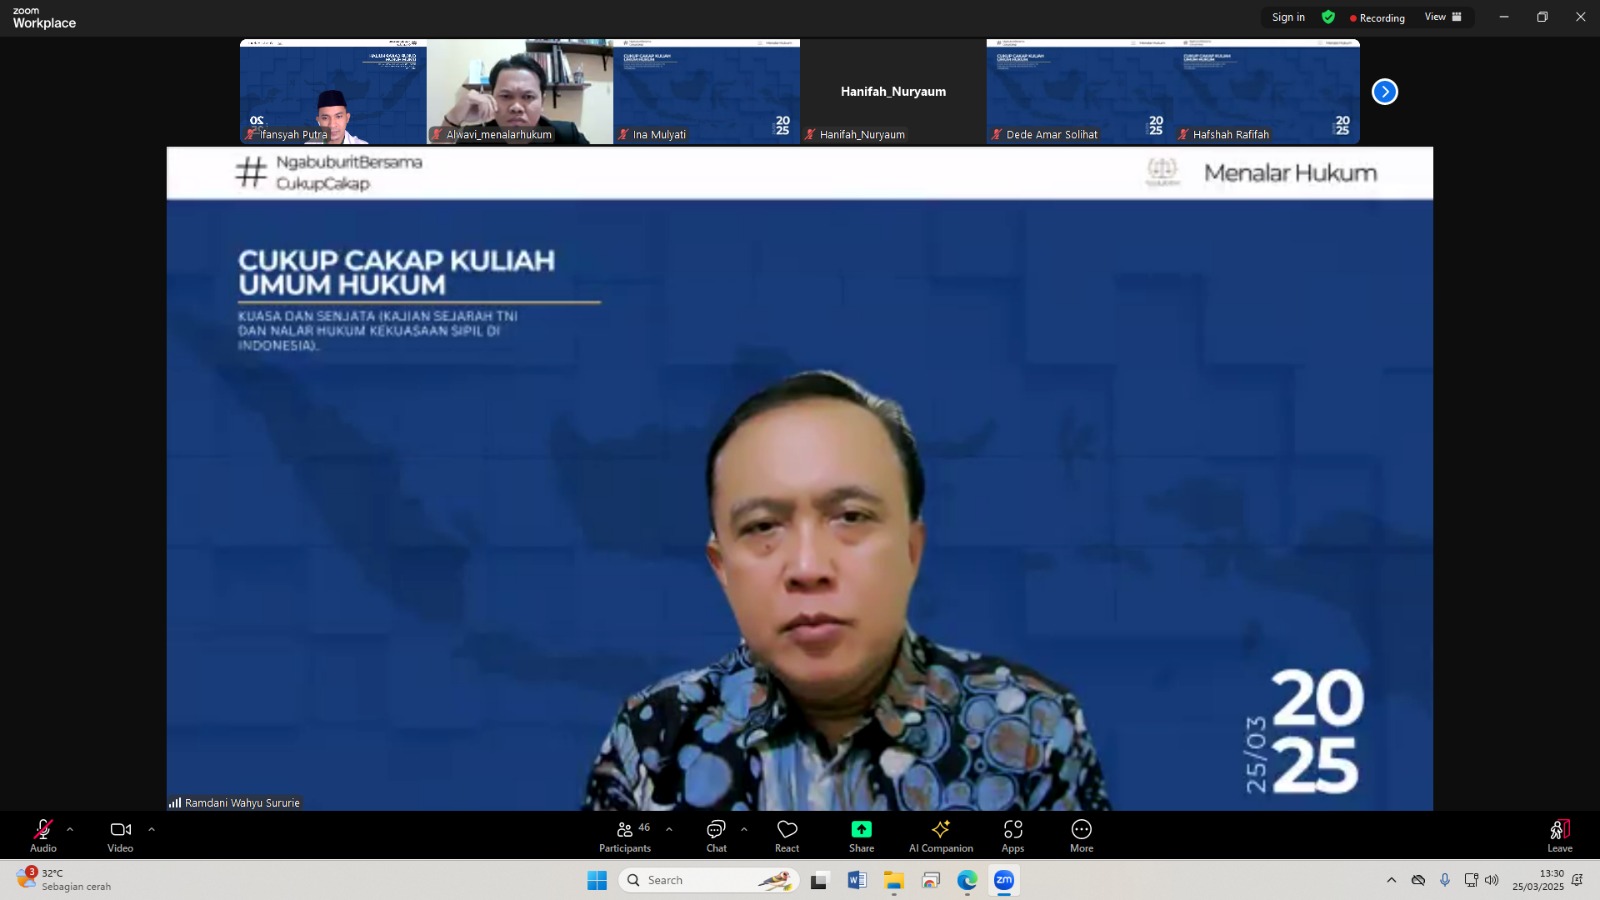
Task: Turn on camera with Video button
Action: pyautogui.click(x=120, y=835)
